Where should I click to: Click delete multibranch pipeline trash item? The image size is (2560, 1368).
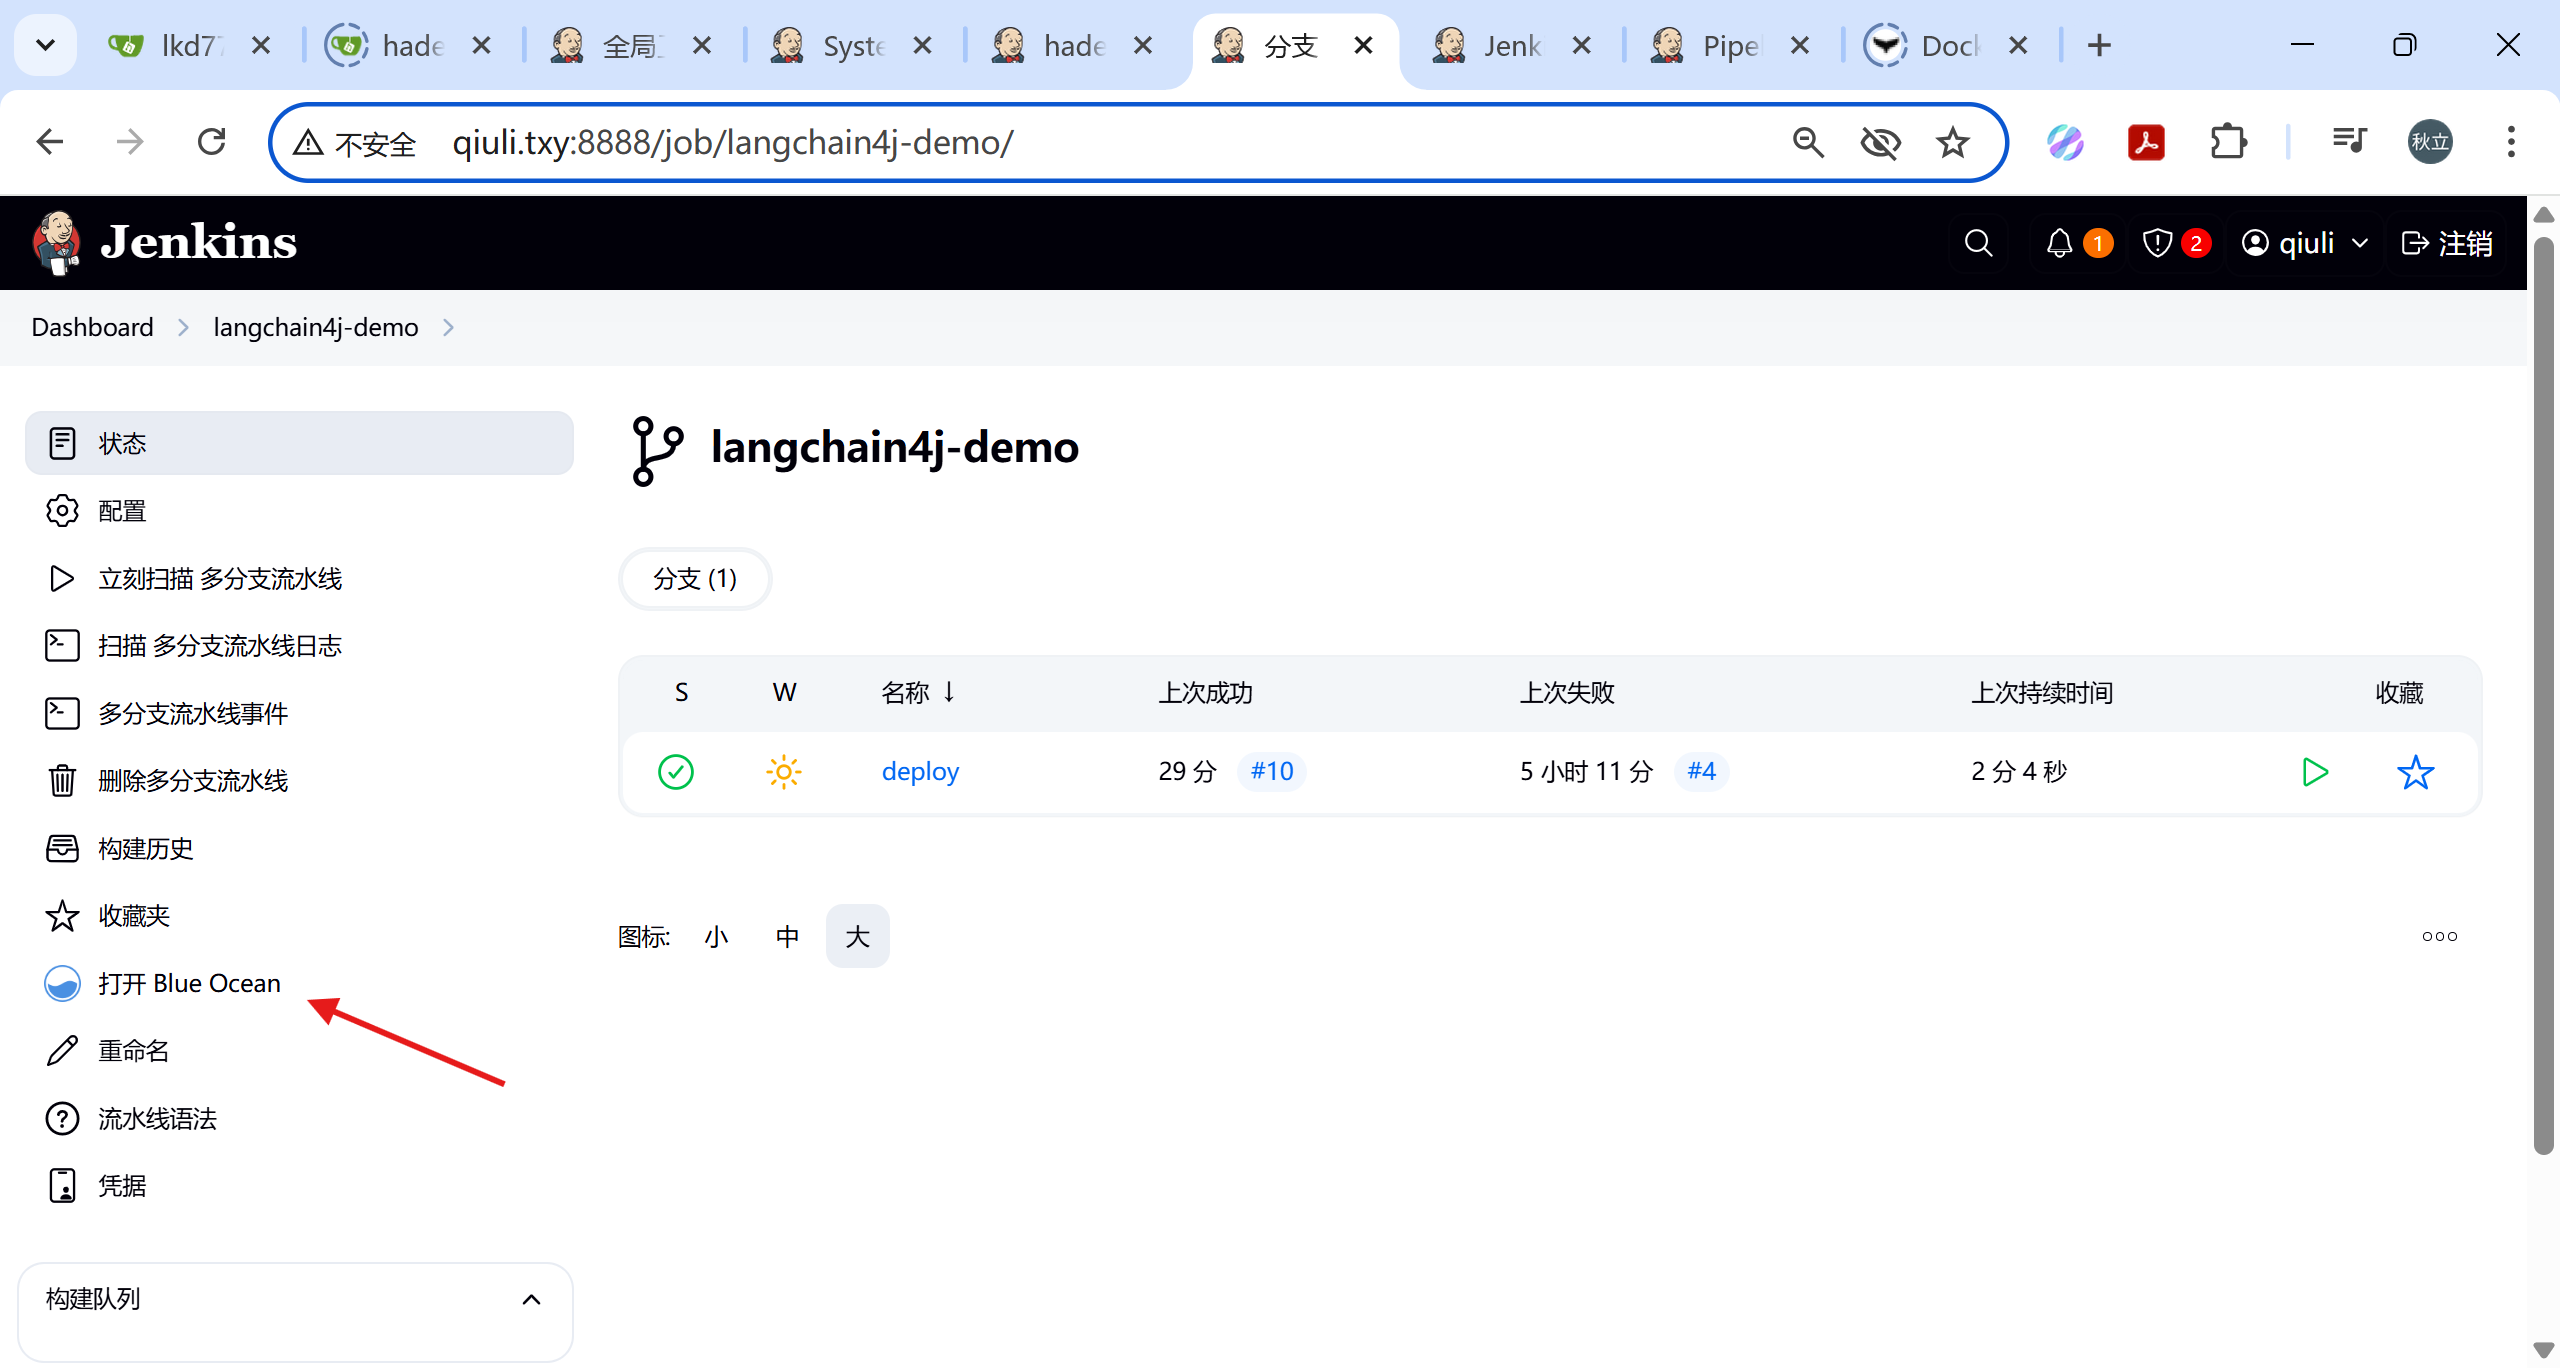click(x=192, y=780)
